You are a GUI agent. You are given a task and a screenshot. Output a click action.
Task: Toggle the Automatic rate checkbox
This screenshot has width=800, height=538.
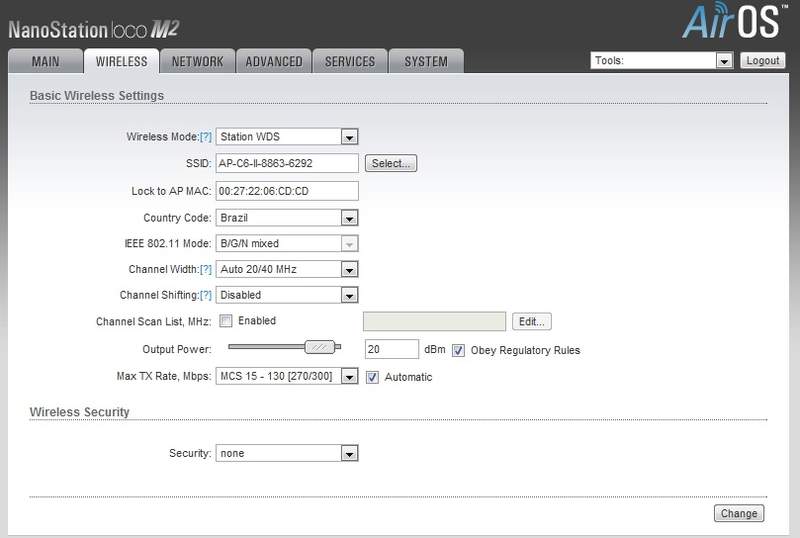[x=372, y=377]
